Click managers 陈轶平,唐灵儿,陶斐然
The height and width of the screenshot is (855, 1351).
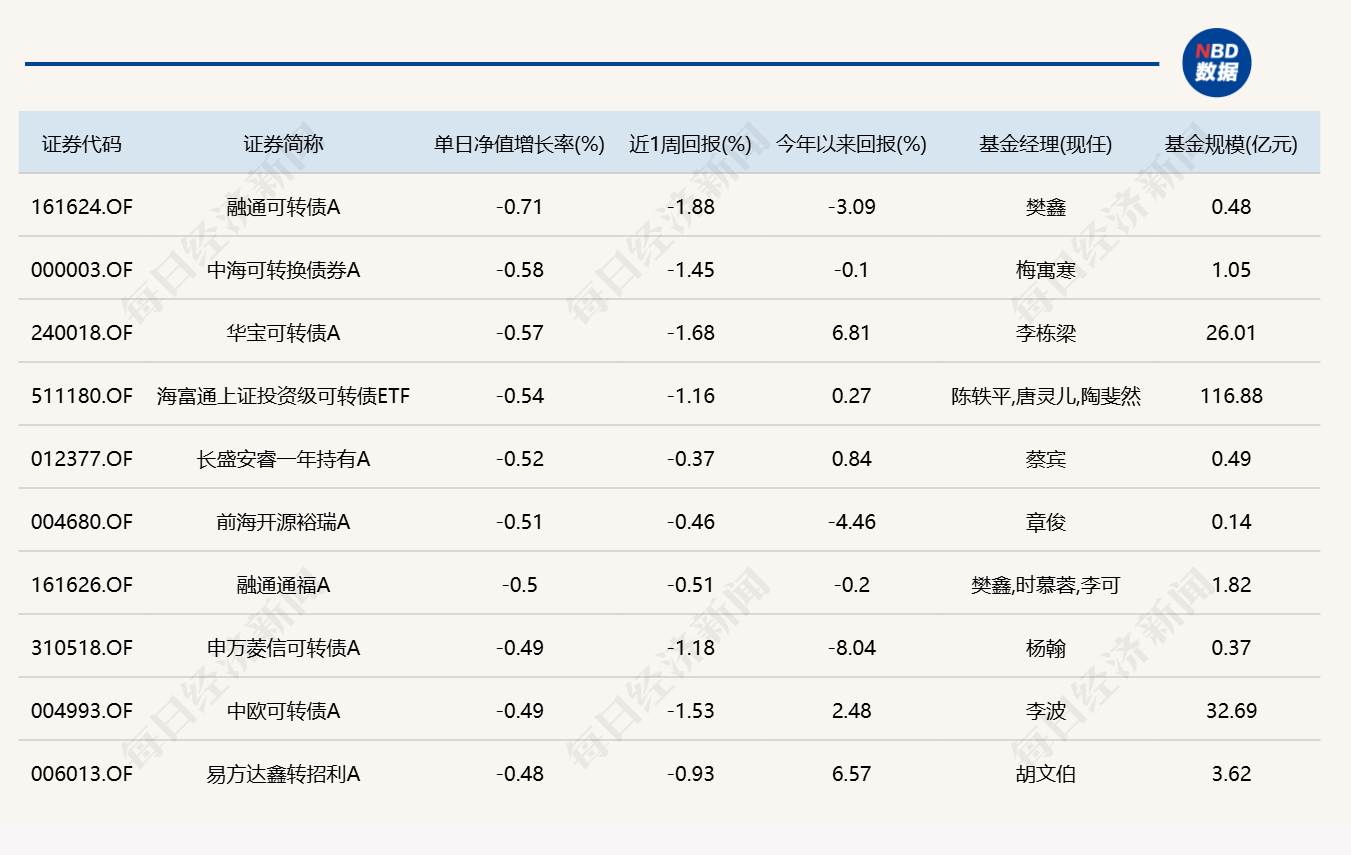coord(1046,396)
